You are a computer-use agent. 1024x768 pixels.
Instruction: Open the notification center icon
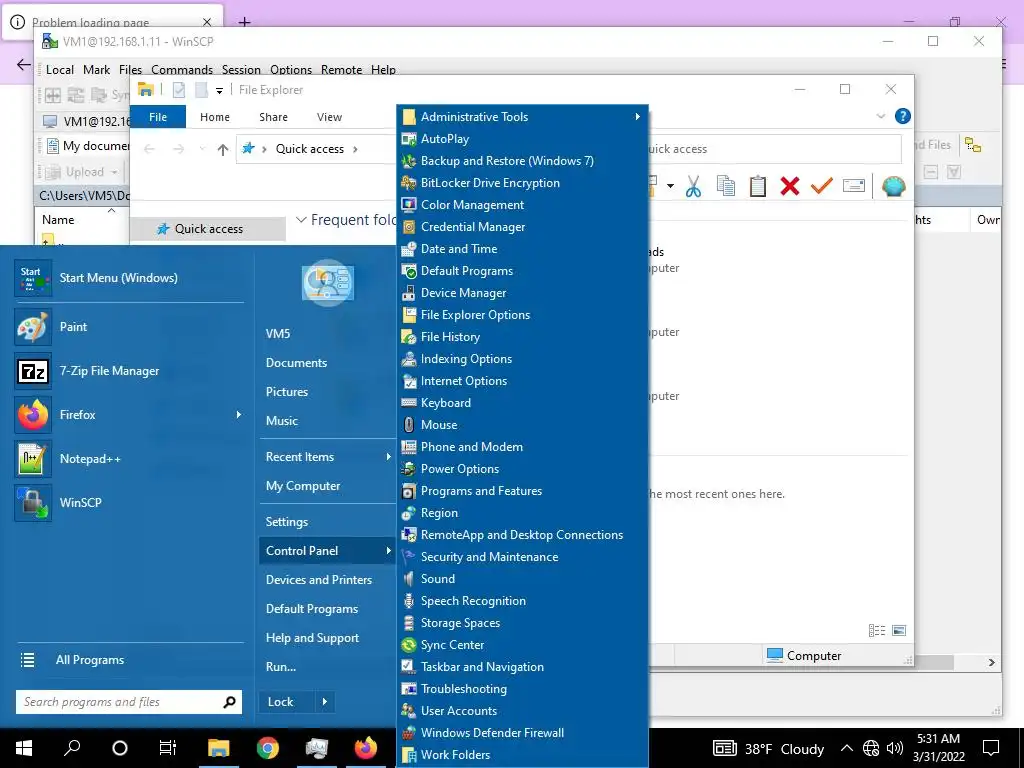coord(991,748)
